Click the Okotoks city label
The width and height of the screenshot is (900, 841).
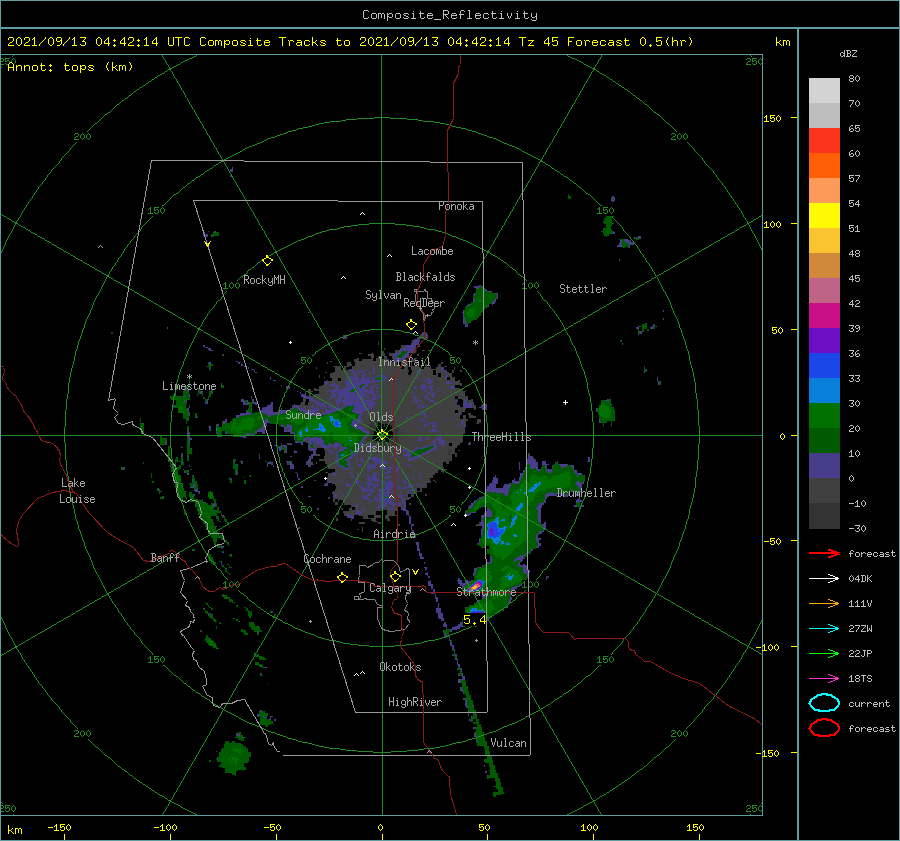(400, 666)
